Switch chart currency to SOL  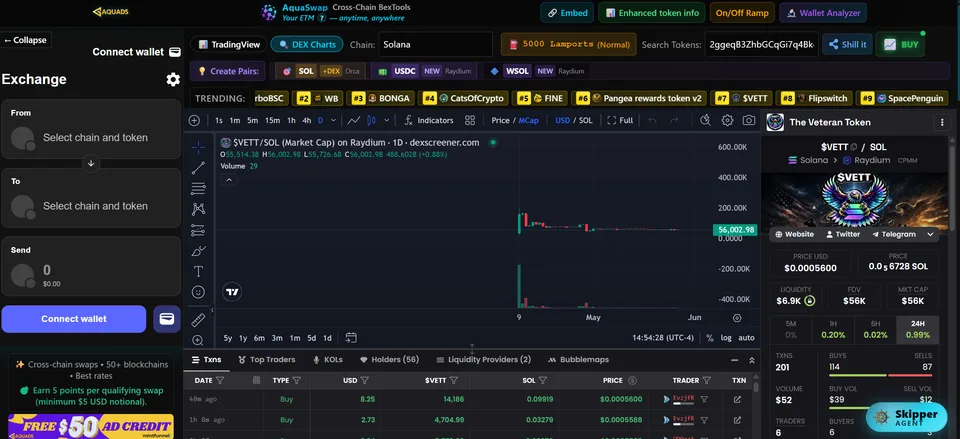586,121
